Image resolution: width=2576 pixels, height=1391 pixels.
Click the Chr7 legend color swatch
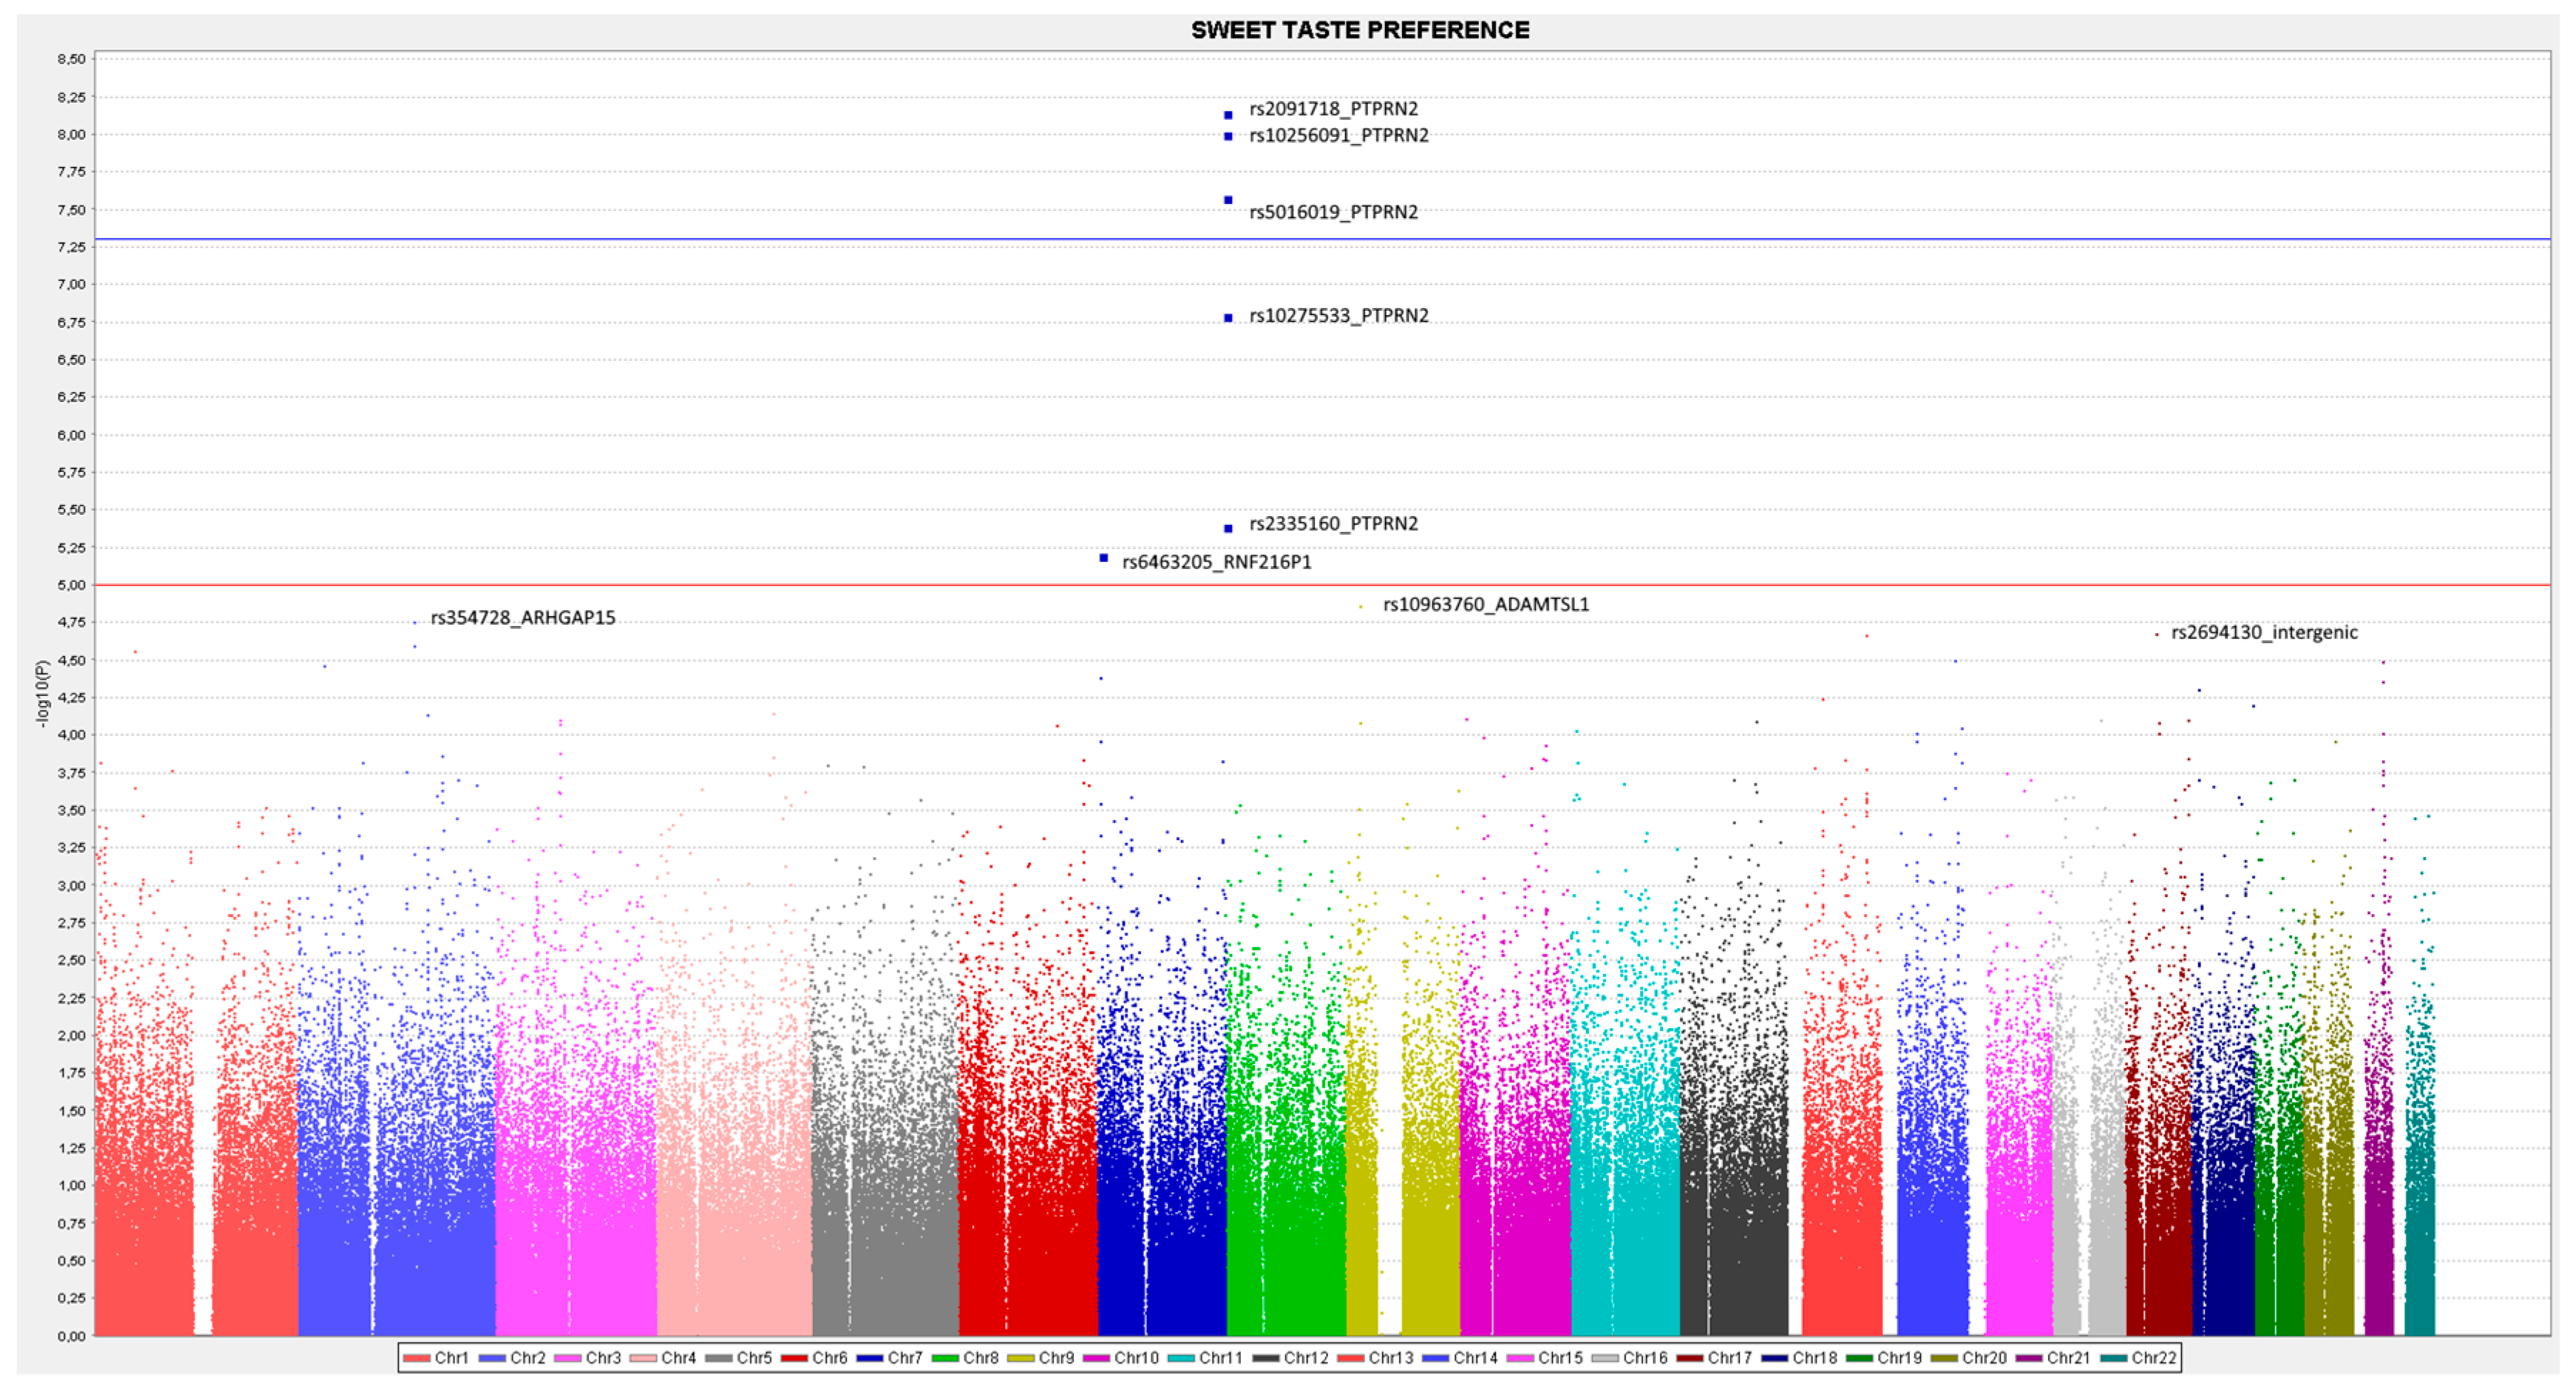click(x=870, y=1358)
